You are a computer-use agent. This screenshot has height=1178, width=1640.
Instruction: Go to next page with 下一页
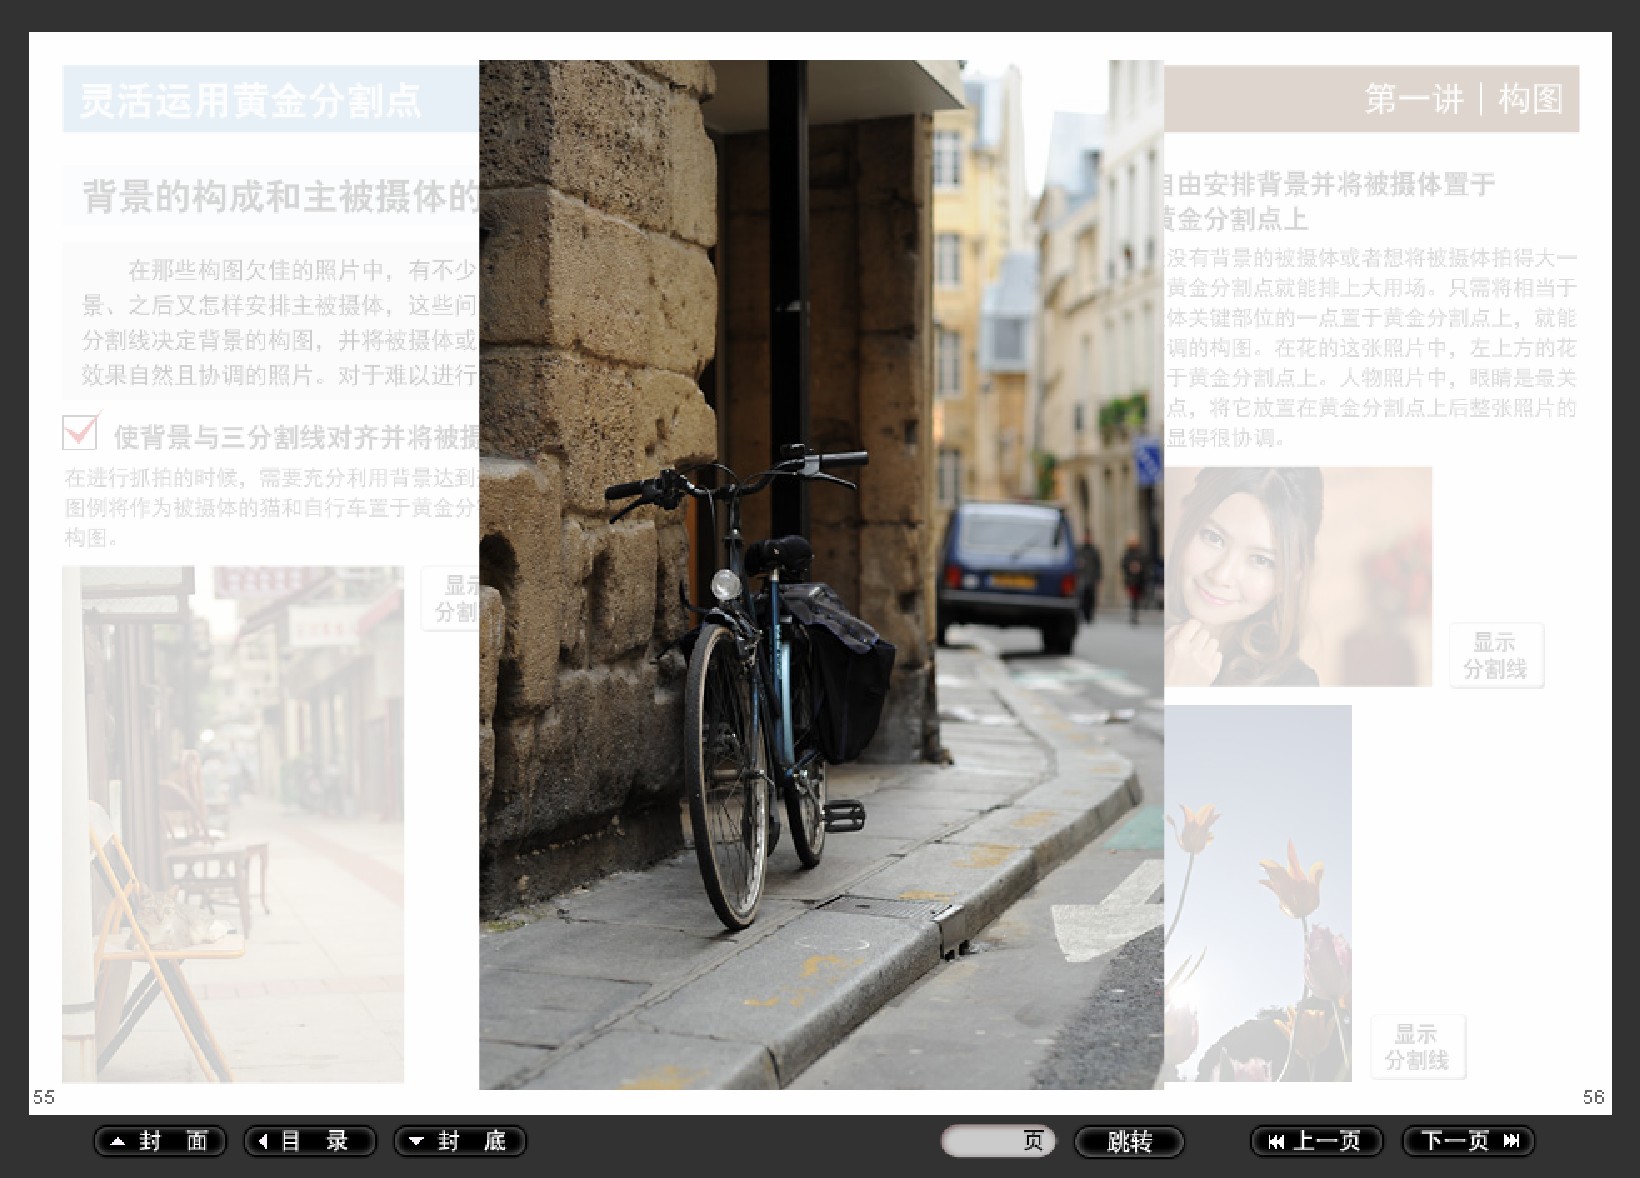[x=1468, y=1141]
